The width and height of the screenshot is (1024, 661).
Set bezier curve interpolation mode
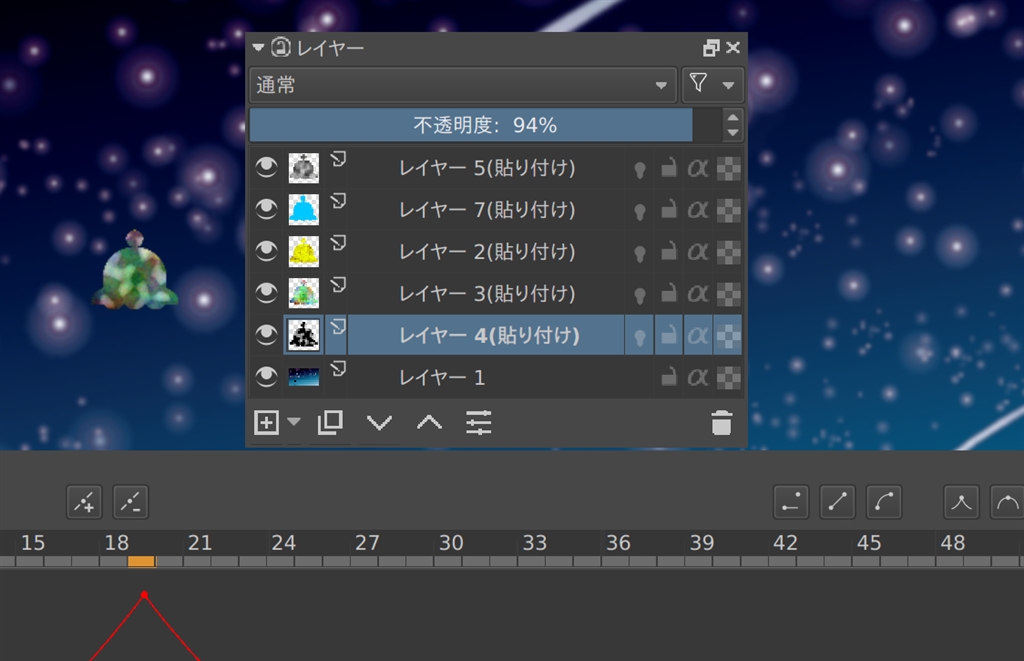point(884,502)
